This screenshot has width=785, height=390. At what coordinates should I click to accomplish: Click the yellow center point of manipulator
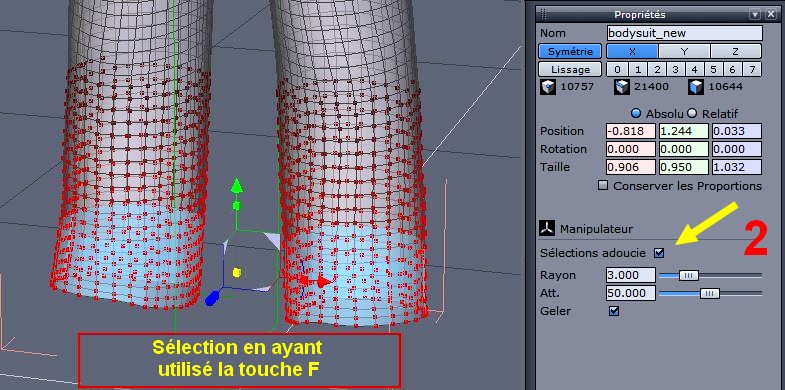pyautogui.click(x=237, y=272)
